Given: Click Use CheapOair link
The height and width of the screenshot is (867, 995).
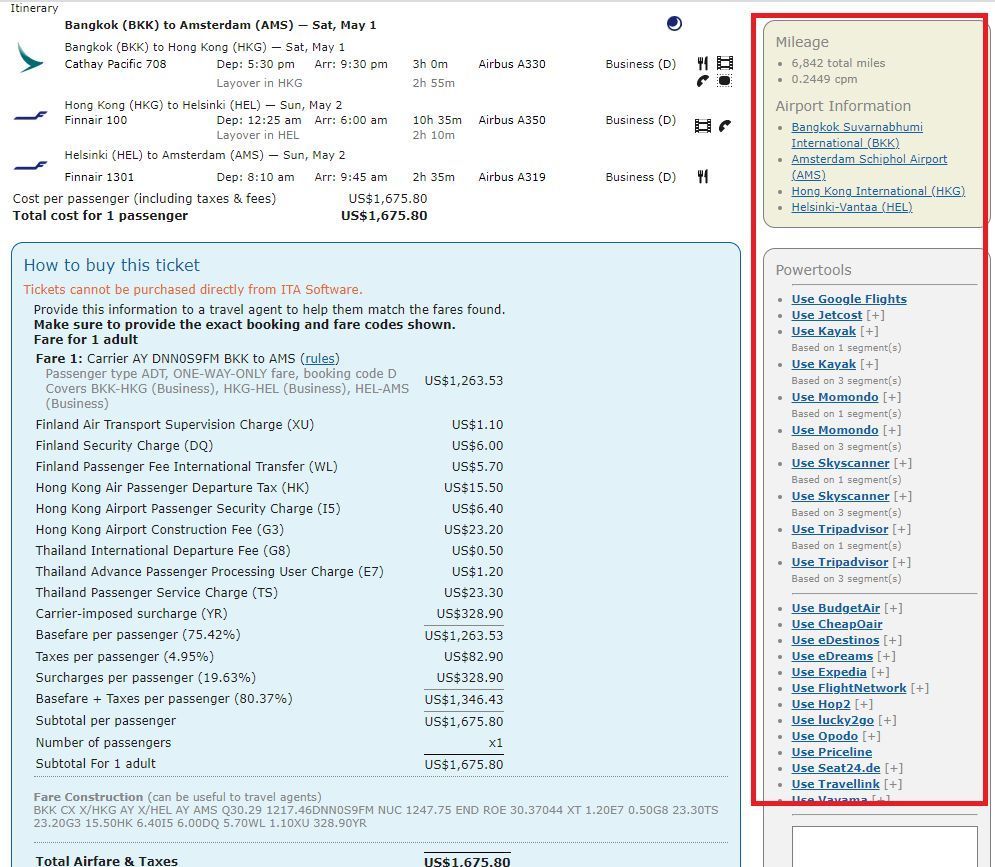Looking at the screenshot, I should click(x=837, y=624).
